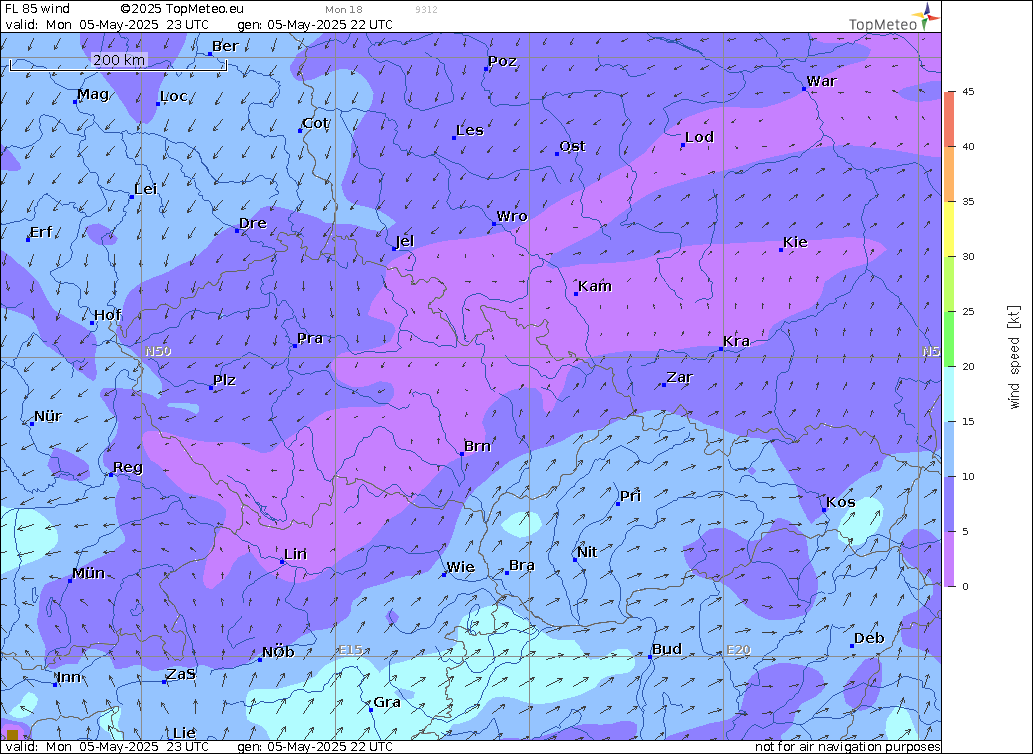Click the Kra city label

(737, 341)
